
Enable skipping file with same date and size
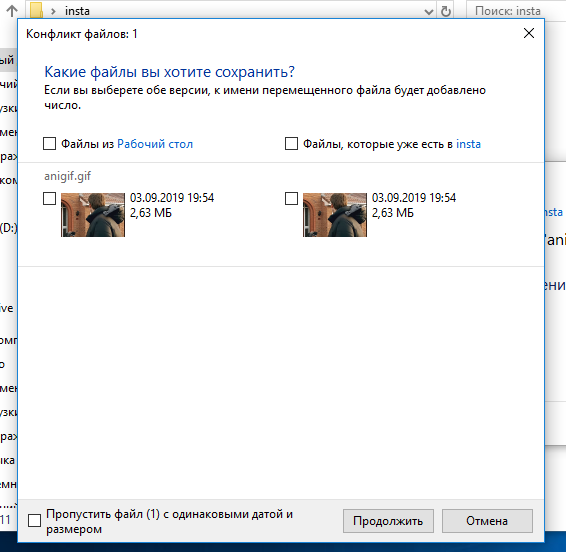[x=35, y=520]
